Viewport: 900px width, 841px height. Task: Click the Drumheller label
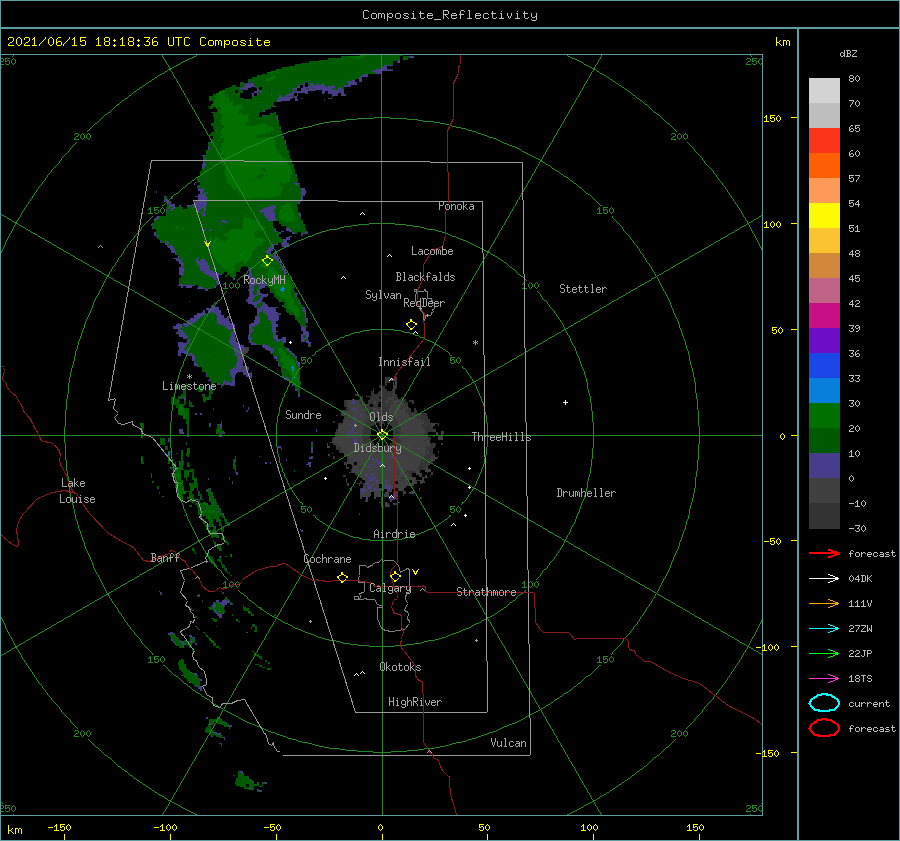coord(586,493)
